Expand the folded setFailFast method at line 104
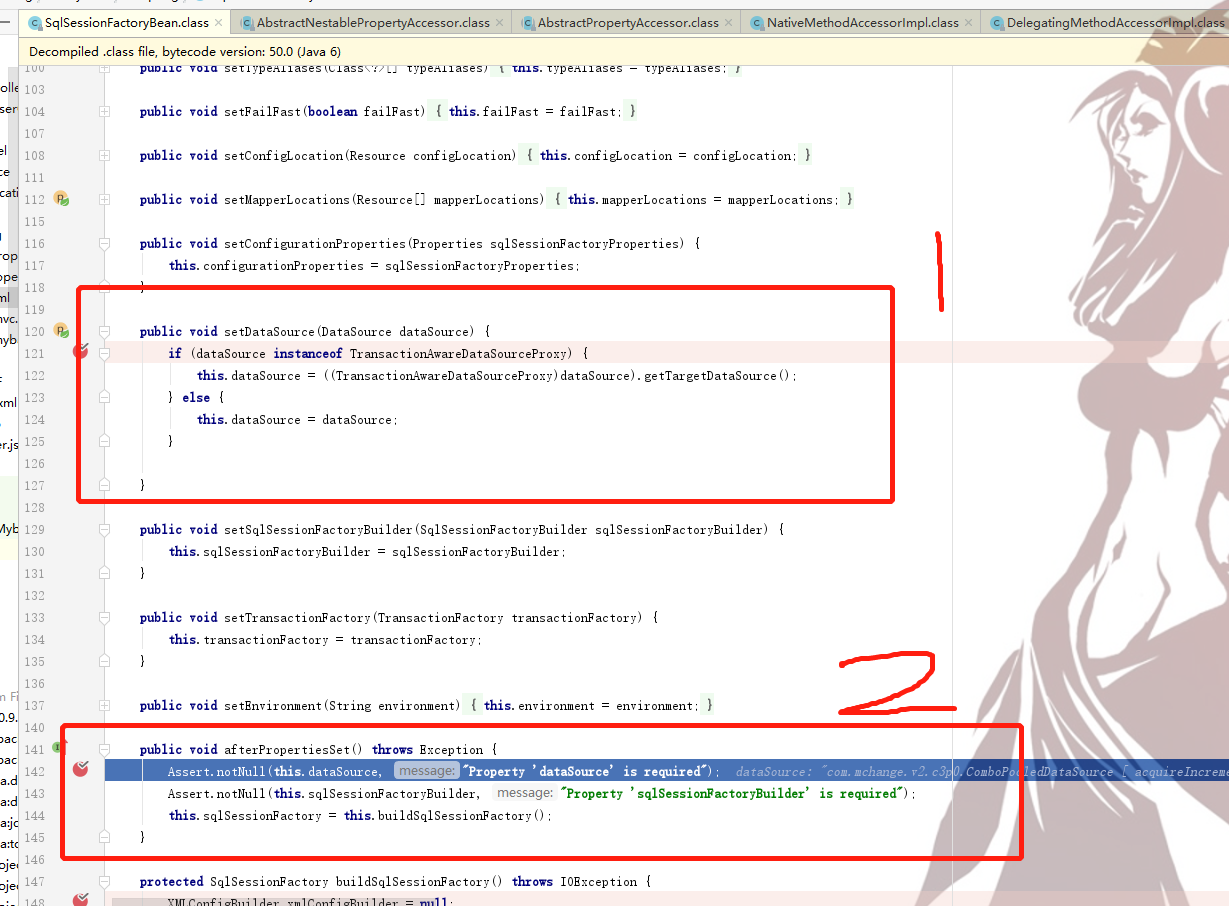Screen dimensions: 1229x906 [104, 111]
